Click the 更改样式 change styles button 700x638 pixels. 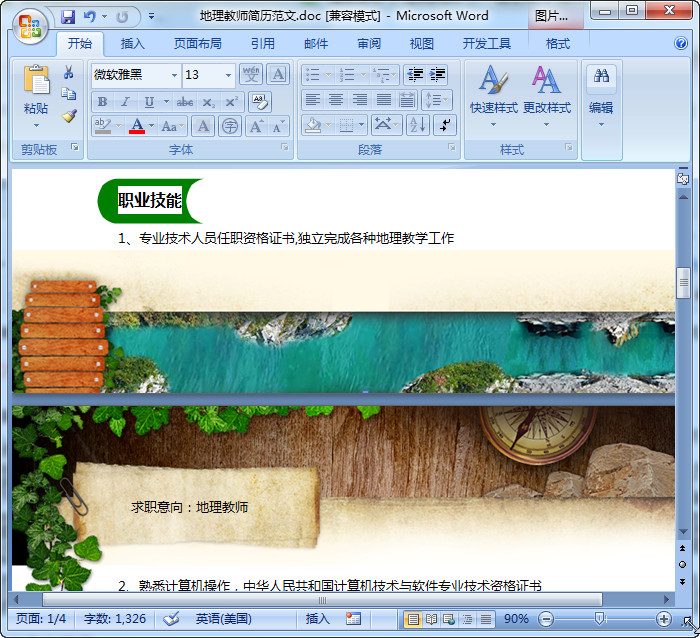[x=546, y=96]
